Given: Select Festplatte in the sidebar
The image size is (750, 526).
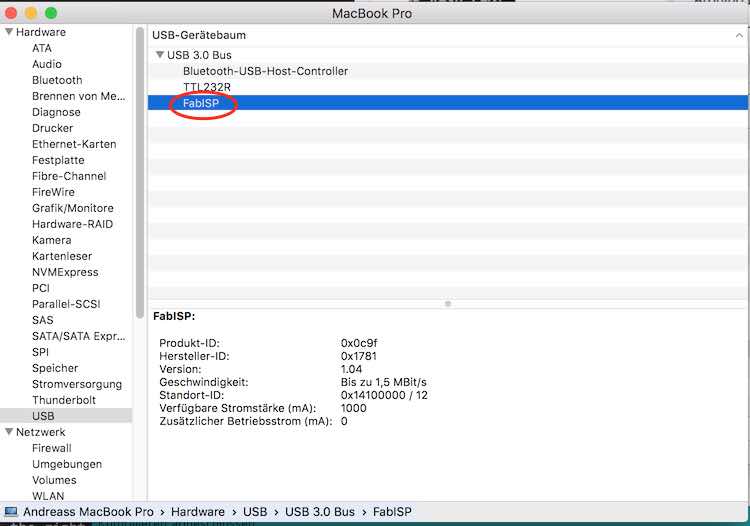Looking at the screenshot, I should 58,160.
